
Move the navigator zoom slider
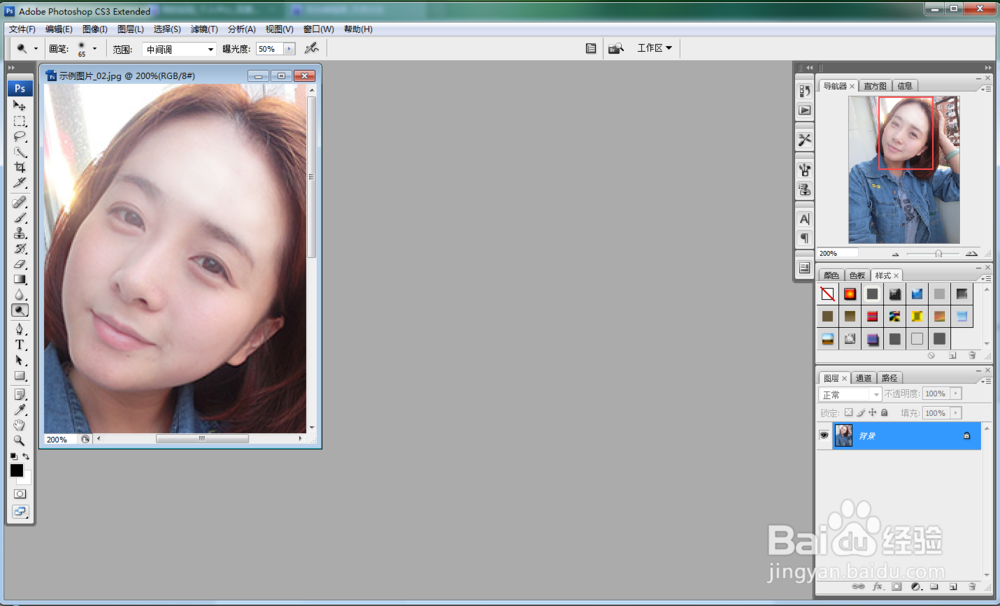tap(938, 254)
